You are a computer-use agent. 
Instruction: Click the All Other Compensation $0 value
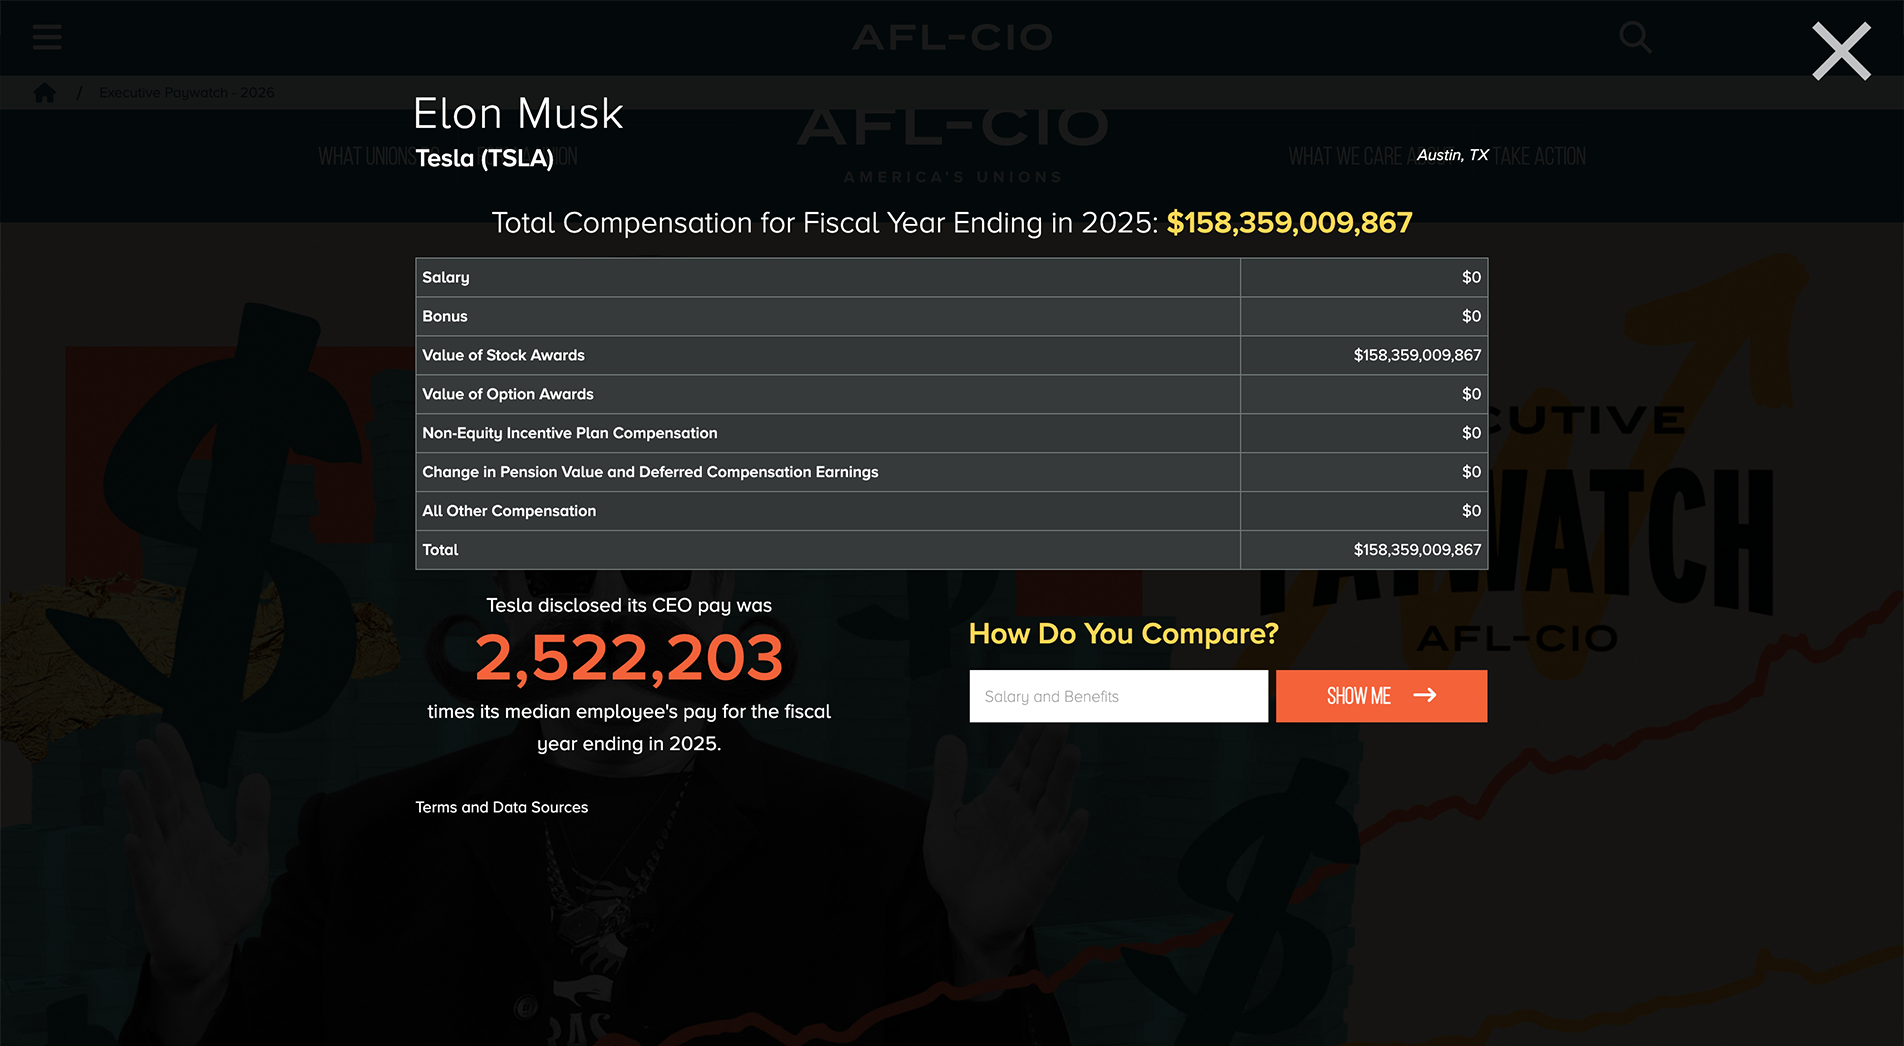pos(1471,511)
